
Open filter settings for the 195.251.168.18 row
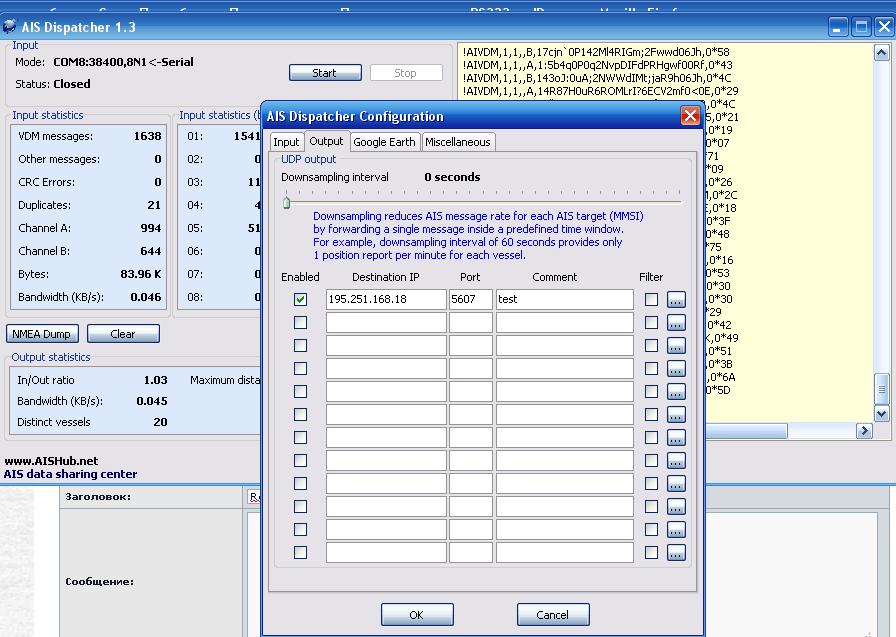[x=676, y=299]
